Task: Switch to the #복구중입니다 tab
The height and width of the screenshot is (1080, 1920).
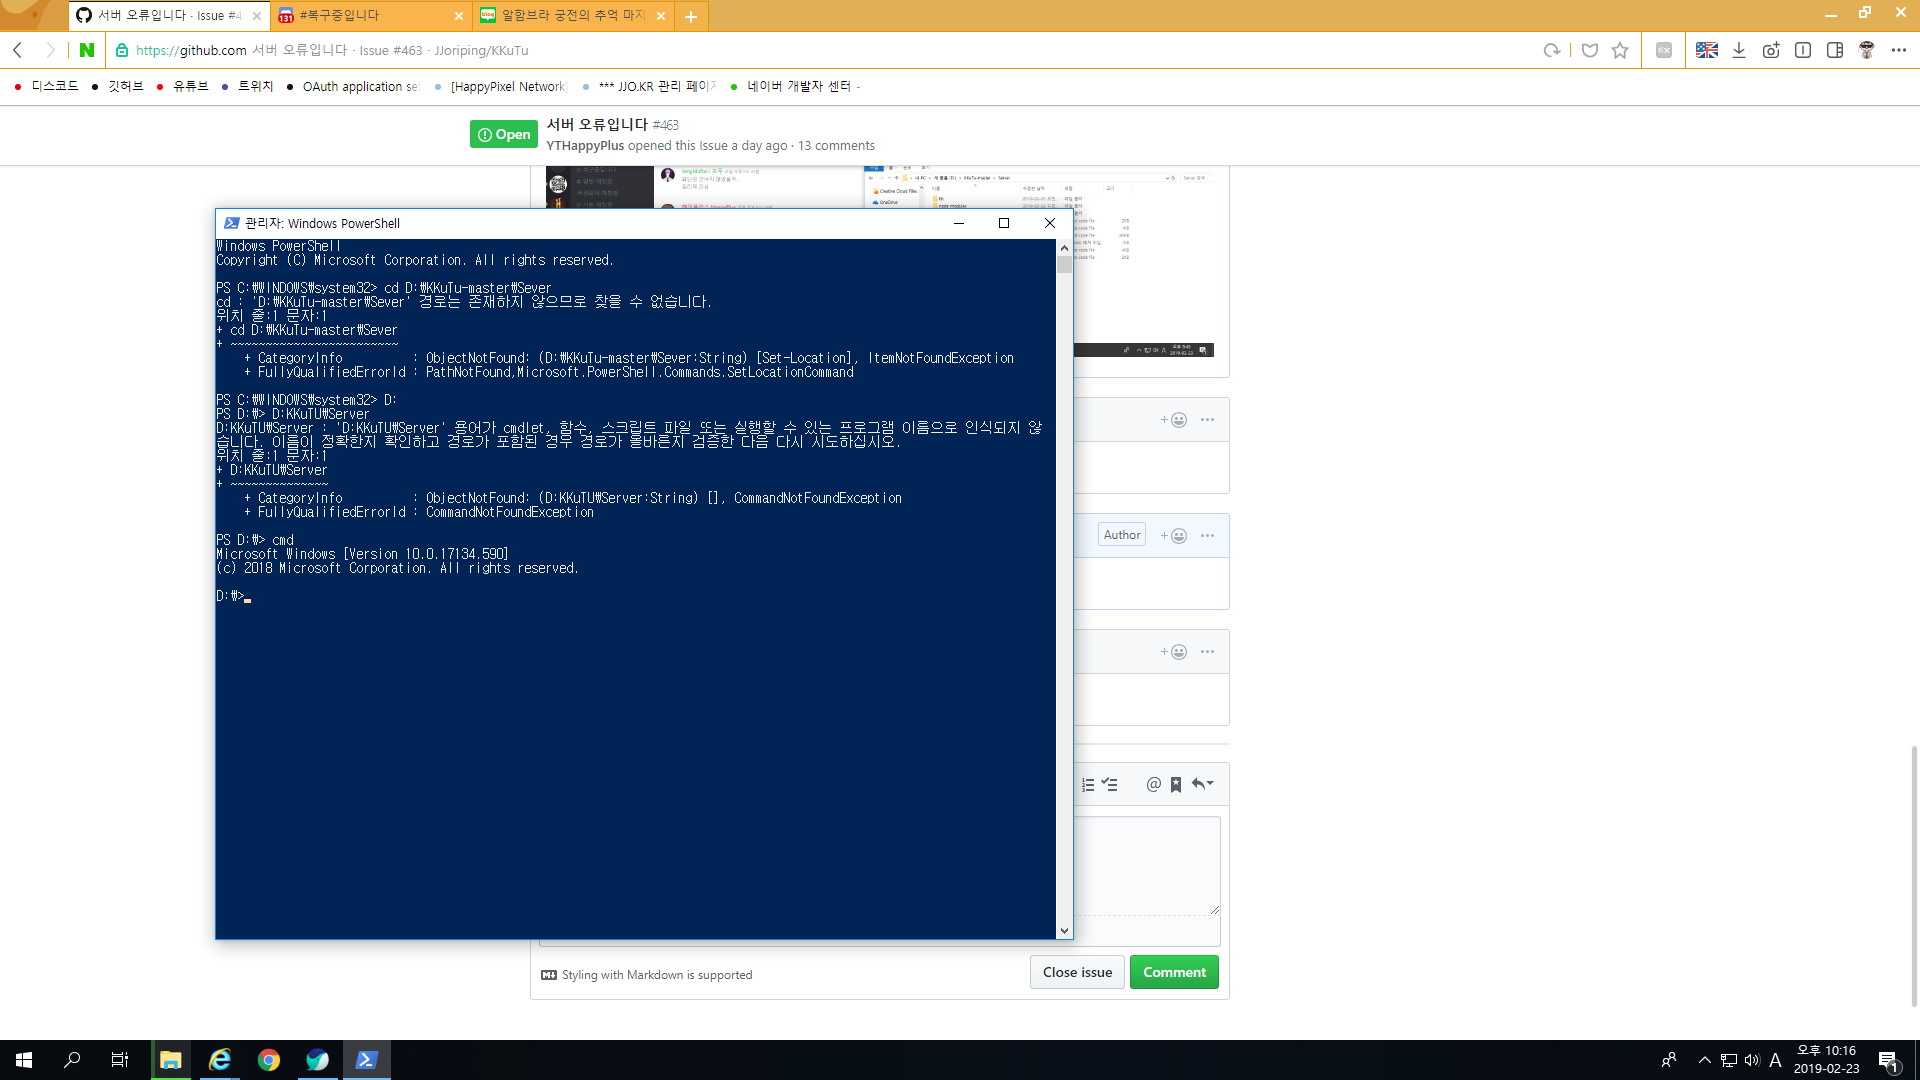Action: pyautogui.click(x=335, y=16)
